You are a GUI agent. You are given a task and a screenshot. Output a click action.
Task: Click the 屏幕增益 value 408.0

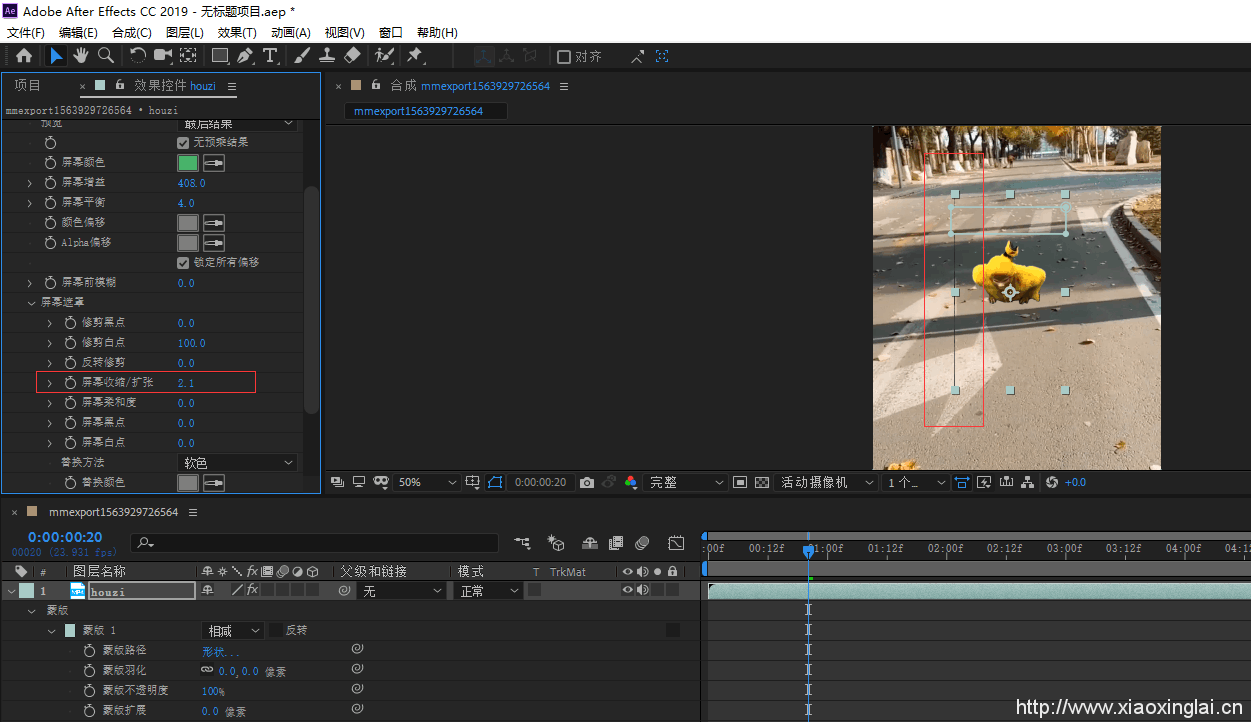[191, 183]
